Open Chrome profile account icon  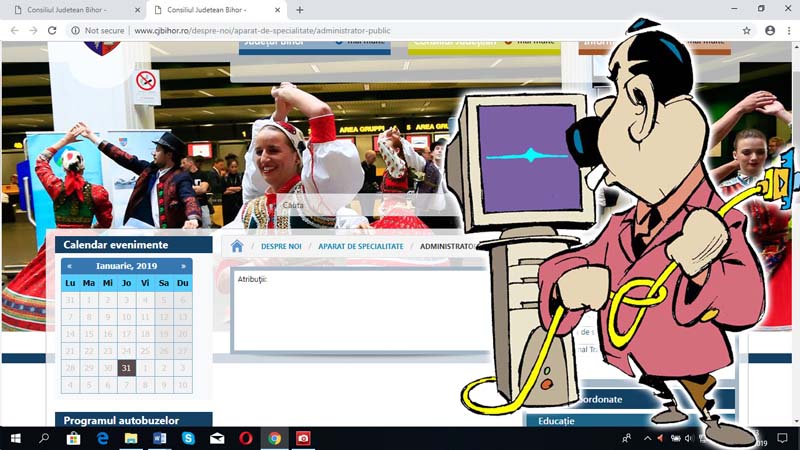pos(770,31)
